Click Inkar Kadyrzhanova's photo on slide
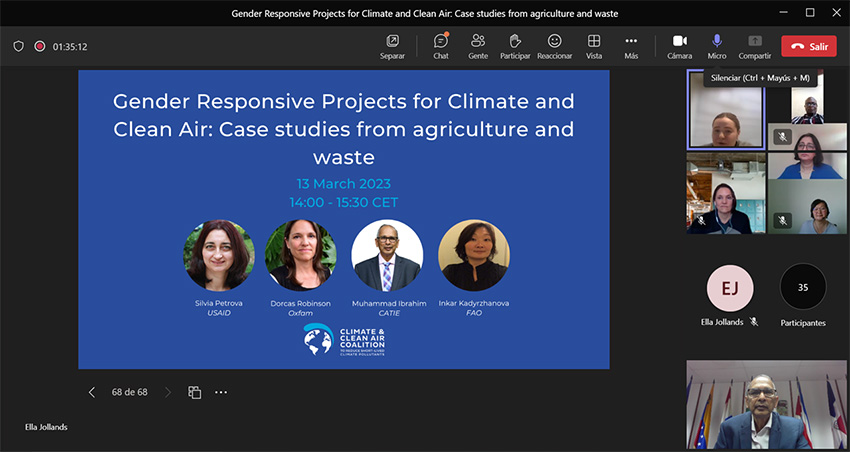Screen dimensions: 850x452 (474, 255)
